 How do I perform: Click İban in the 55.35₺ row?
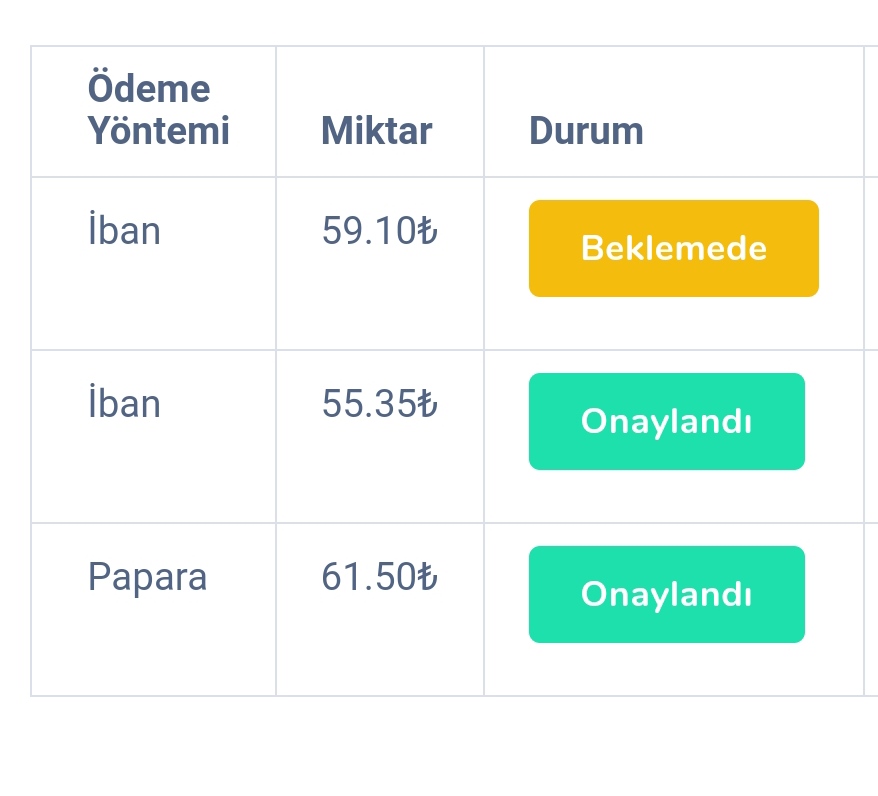tap(124, 401)
